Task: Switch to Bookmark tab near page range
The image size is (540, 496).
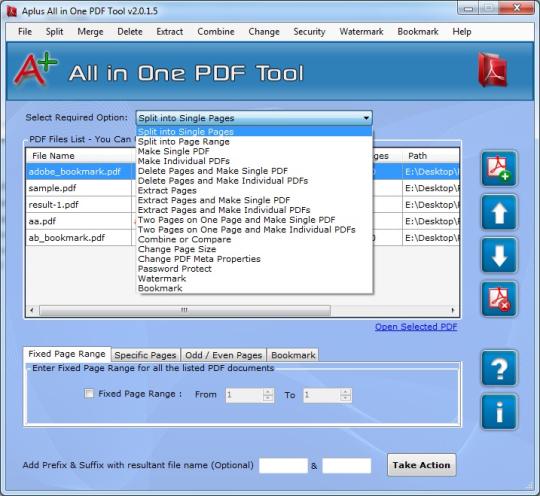Action: tap(293, 355)
